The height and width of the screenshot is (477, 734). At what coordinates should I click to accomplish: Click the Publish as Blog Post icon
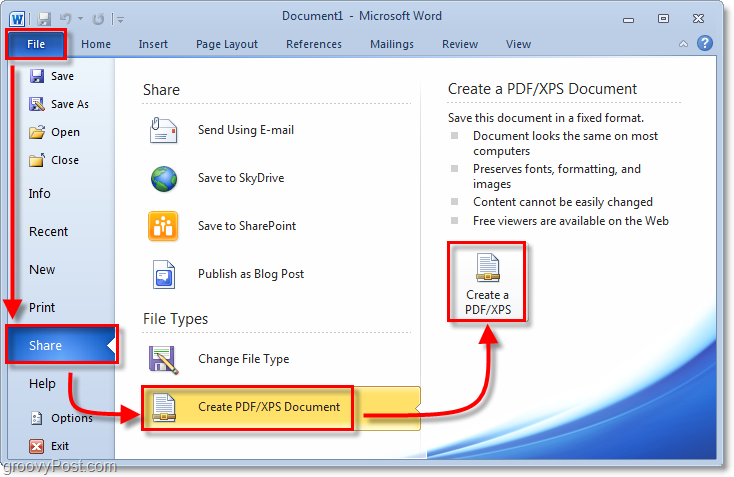click(x=164, y=274)
